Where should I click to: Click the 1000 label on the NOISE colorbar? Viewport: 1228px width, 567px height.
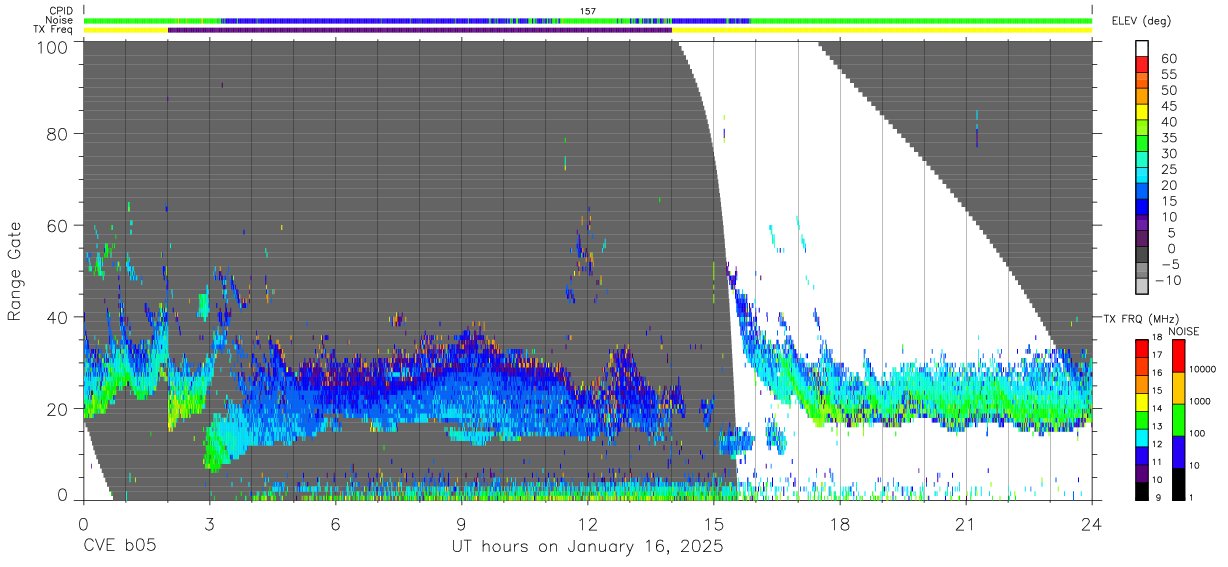[1200, 401]
